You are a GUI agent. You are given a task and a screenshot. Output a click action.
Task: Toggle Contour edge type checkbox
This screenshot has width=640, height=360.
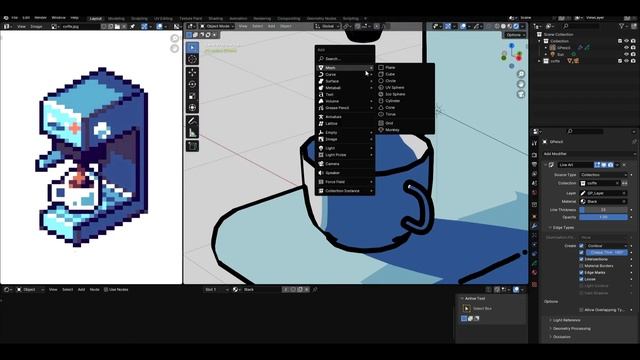(582, 246)
